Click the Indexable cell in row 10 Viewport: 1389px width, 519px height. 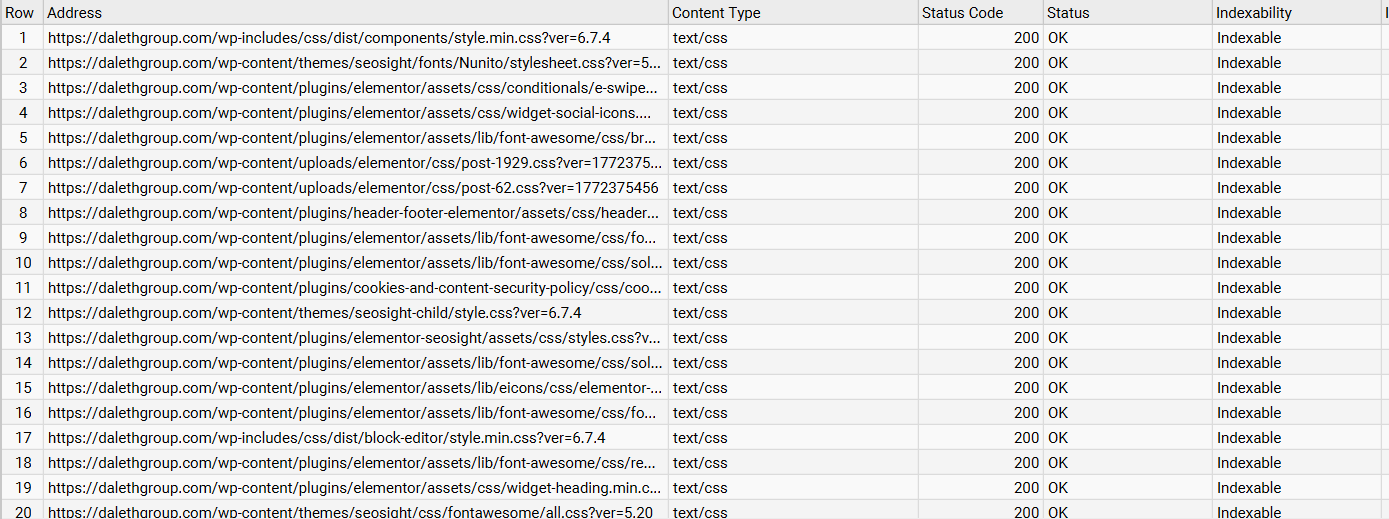click(x=1249, y=263)
